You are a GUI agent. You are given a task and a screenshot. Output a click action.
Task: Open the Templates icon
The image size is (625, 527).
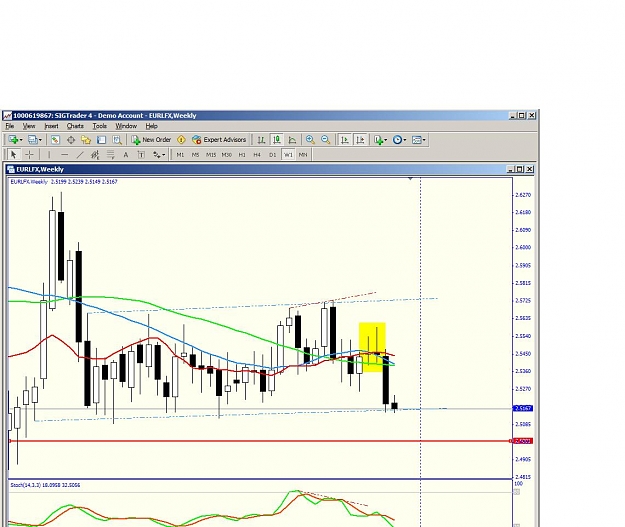pyautogui.click(x=417, y=140)
